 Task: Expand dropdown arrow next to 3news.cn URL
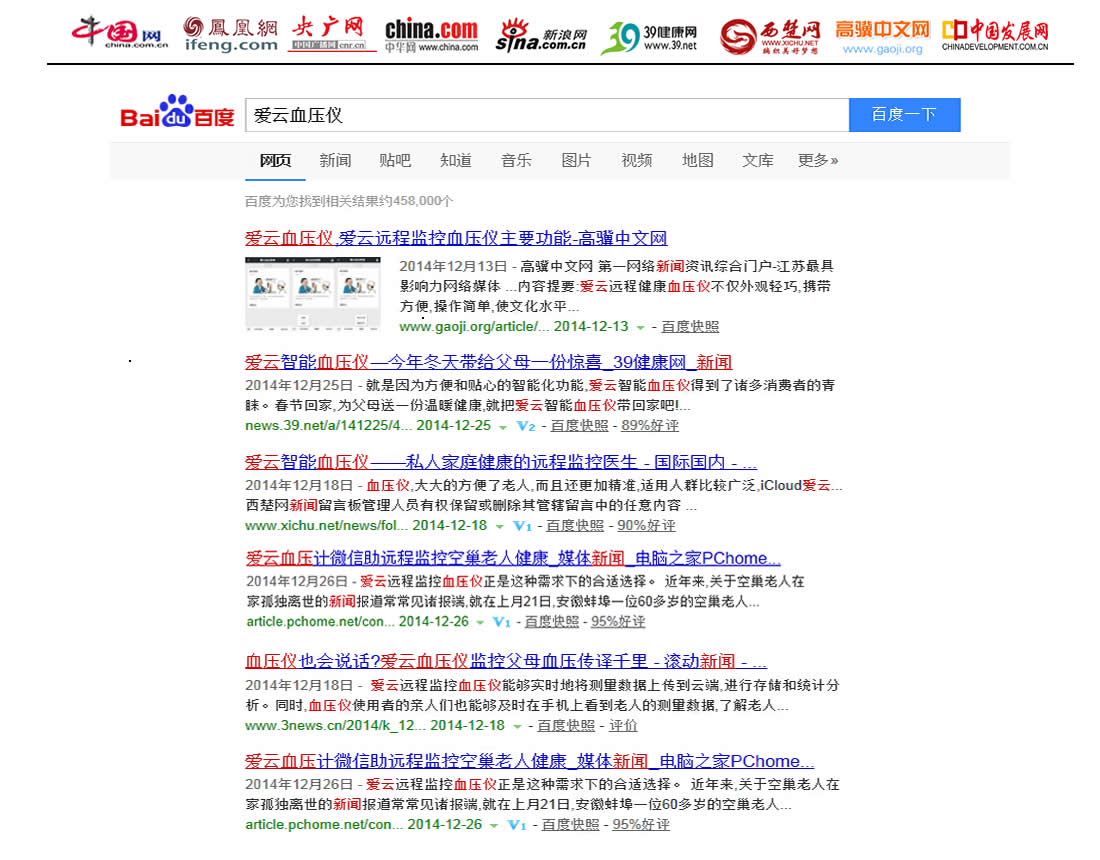[x=517, y=727]
